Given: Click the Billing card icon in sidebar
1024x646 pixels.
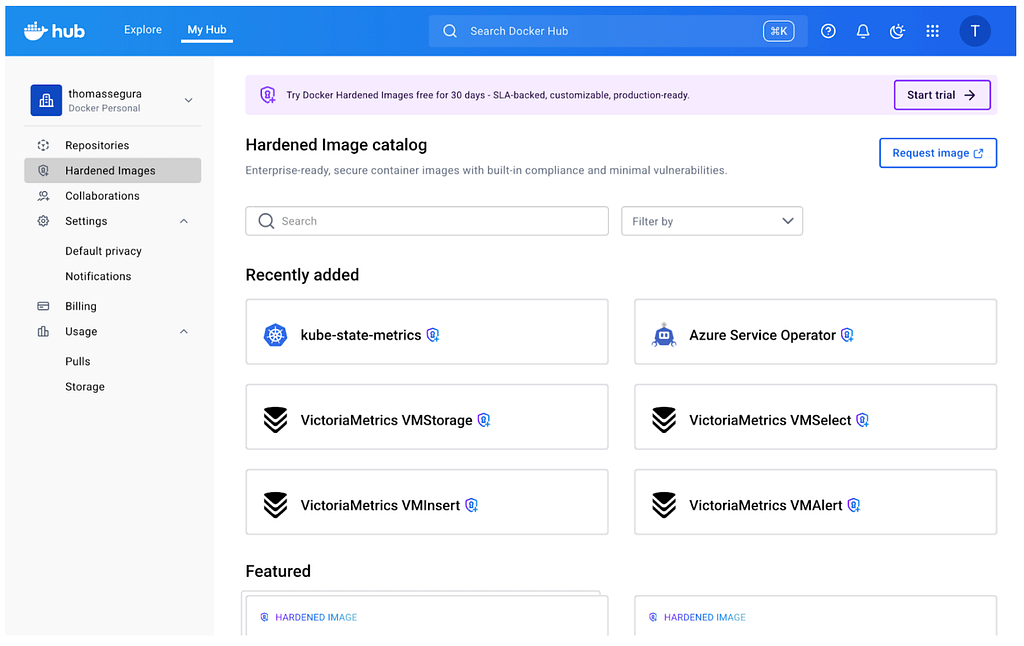Looking at the screenshot, I should tap(43, 306).
